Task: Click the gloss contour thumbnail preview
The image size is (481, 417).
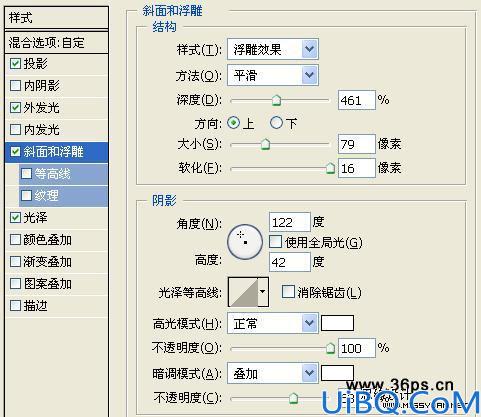Action: click(x=243, y=292)
